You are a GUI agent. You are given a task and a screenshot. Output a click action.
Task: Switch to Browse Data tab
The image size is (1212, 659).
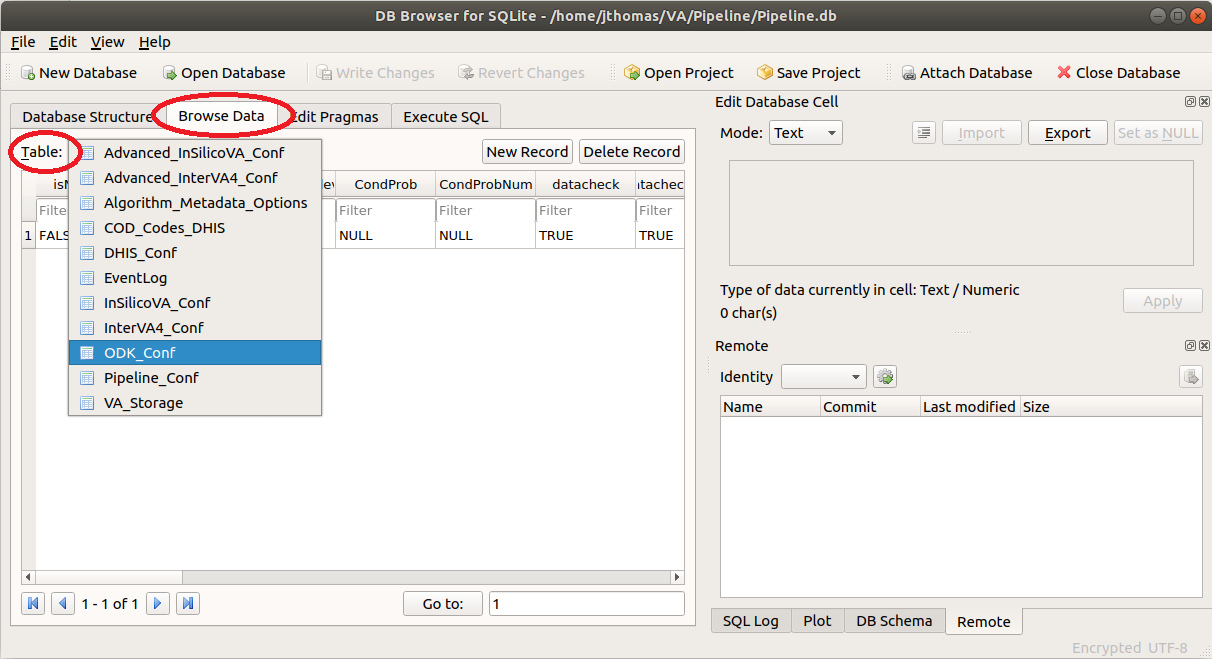[x=222, y=116]
